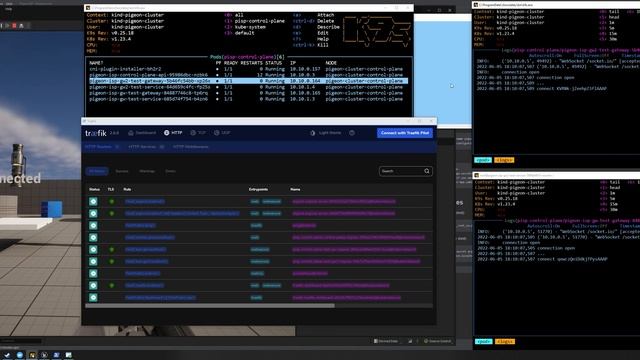Click status icon of third router row

(93, 225)
